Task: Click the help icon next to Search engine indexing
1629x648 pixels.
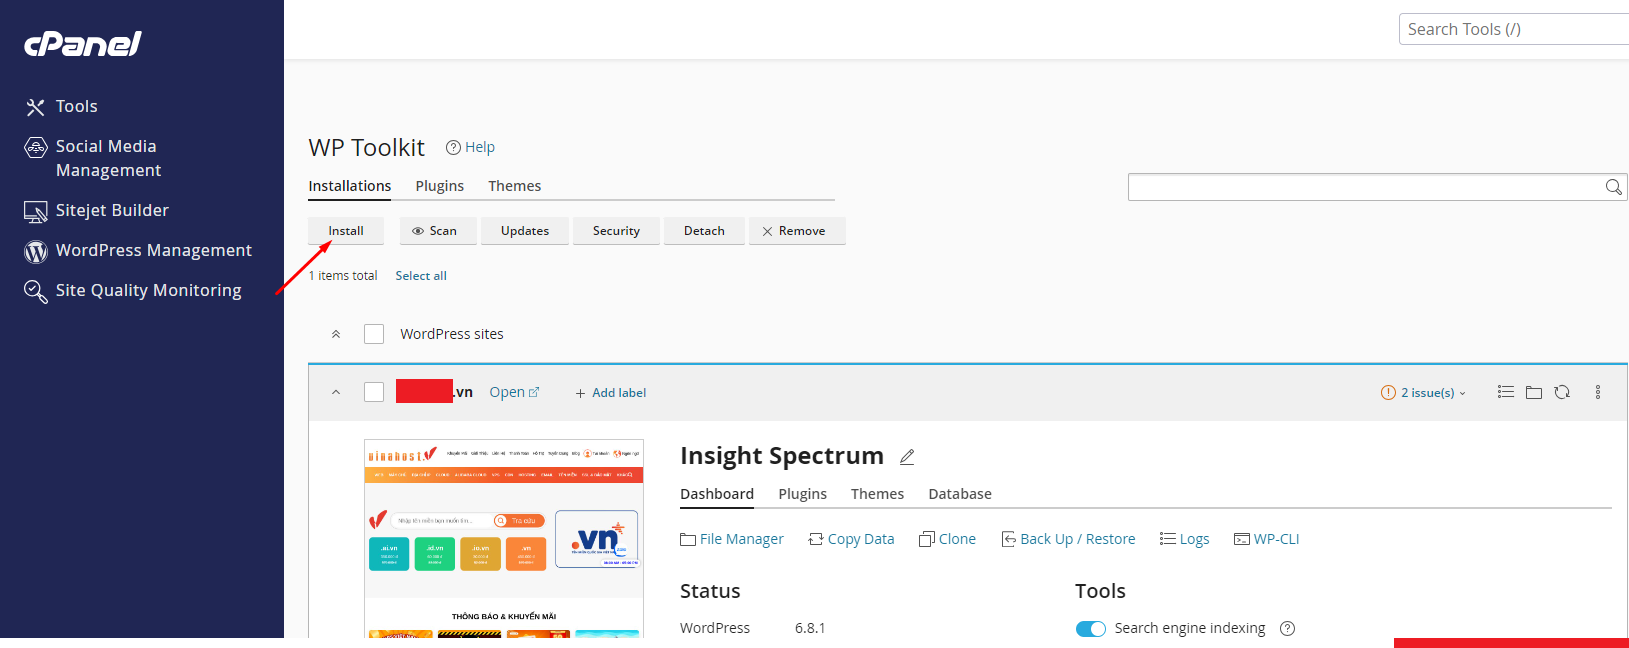Action: click(1288, 628)
